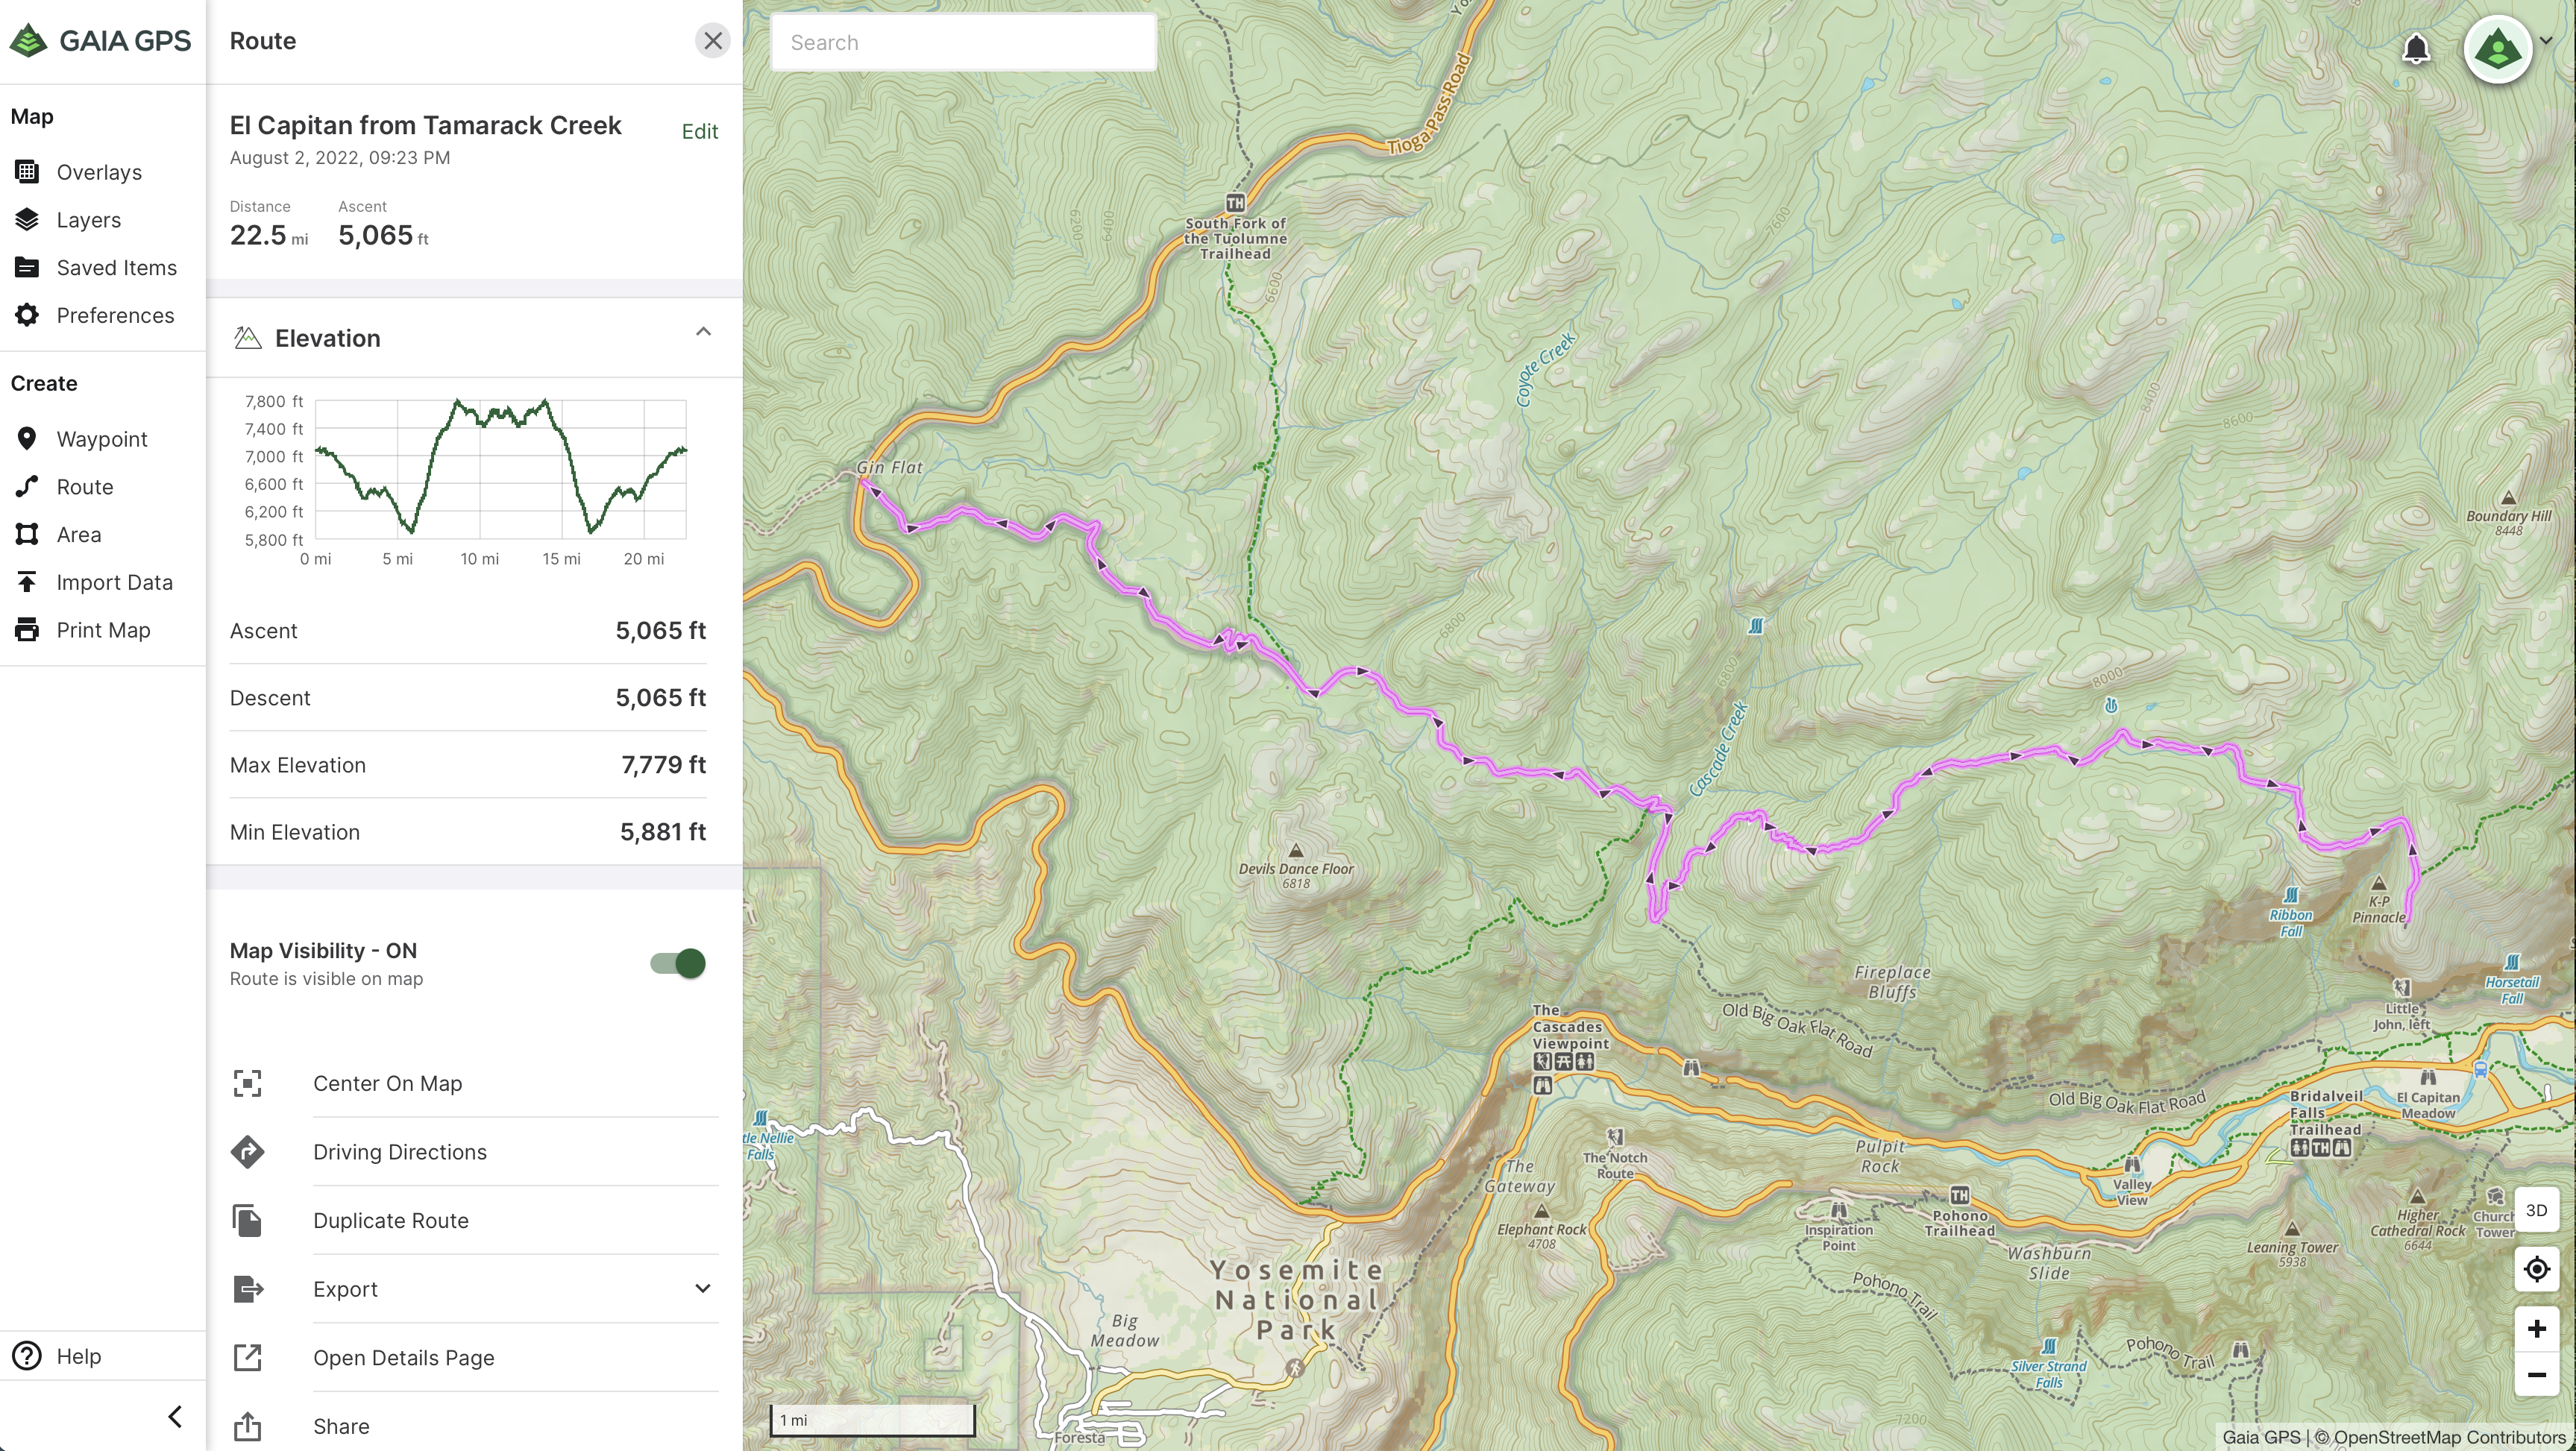Click the Ribbon Fall waterfall marker

point(2291,895)
